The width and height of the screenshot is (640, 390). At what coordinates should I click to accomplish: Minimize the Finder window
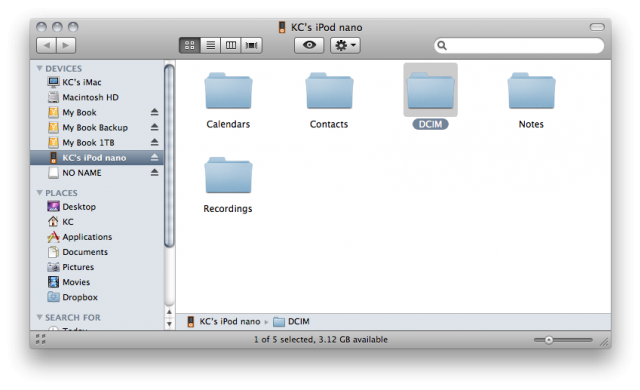pyautogui.click(x=57, y=27)
